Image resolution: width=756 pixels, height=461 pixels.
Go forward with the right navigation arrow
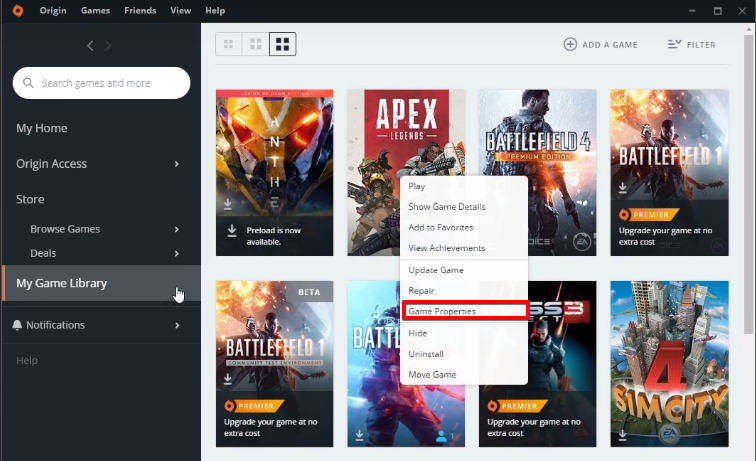[108, 46]
